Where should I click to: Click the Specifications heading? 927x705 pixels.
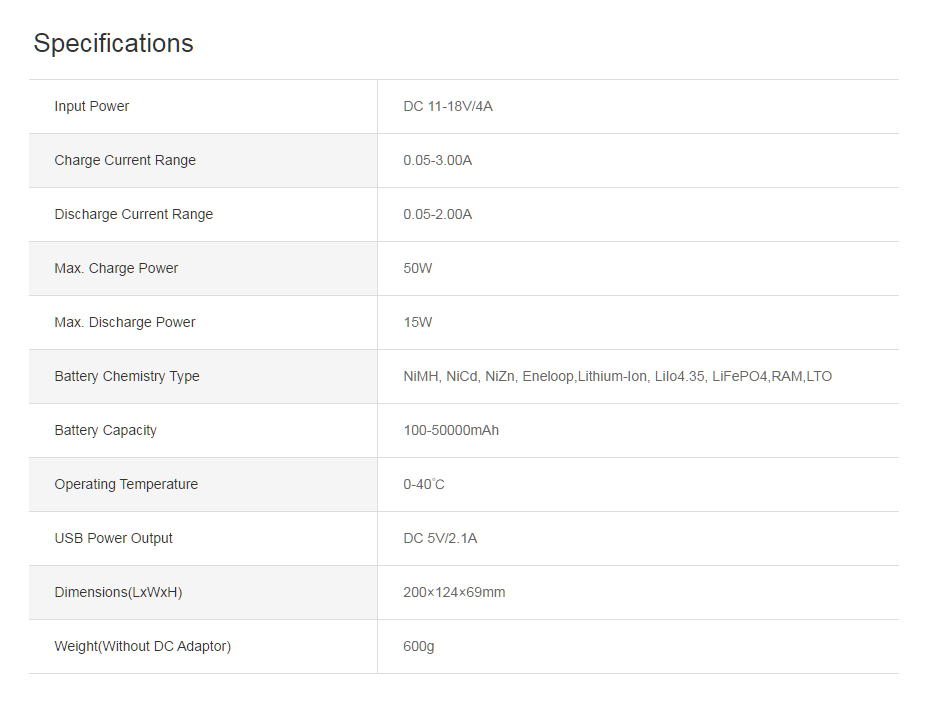pos(113,44)
